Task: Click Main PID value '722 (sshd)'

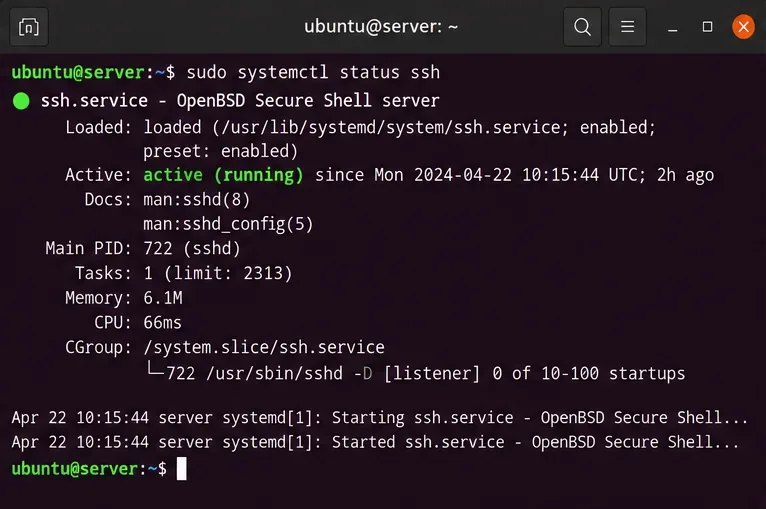Action: (x=192, y=249)
